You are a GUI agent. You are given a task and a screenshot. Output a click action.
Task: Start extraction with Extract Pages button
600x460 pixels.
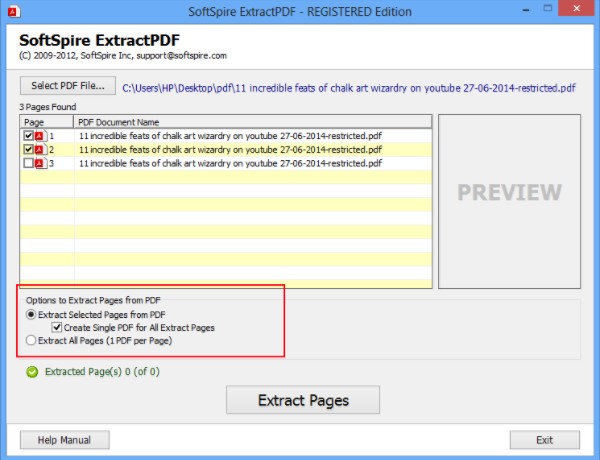(x=303, y=400)
